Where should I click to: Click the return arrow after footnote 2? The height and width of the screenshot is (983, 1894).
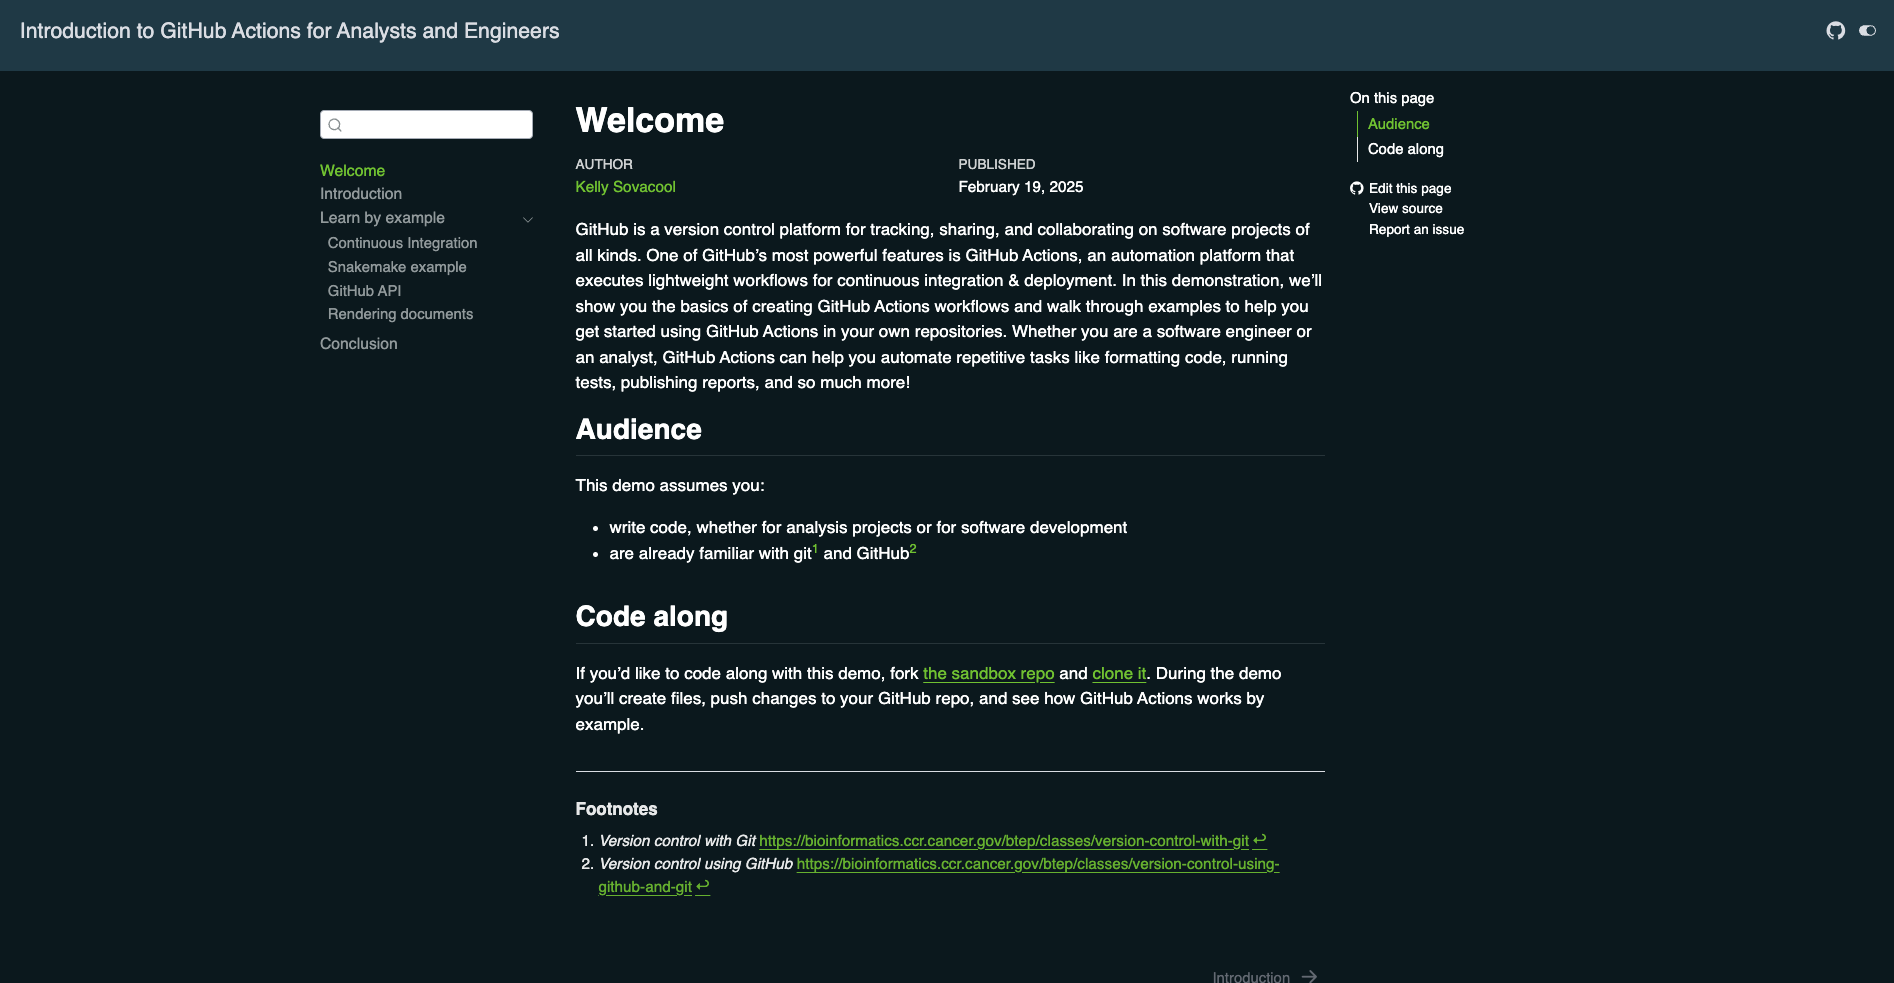[x=703, y=886]
